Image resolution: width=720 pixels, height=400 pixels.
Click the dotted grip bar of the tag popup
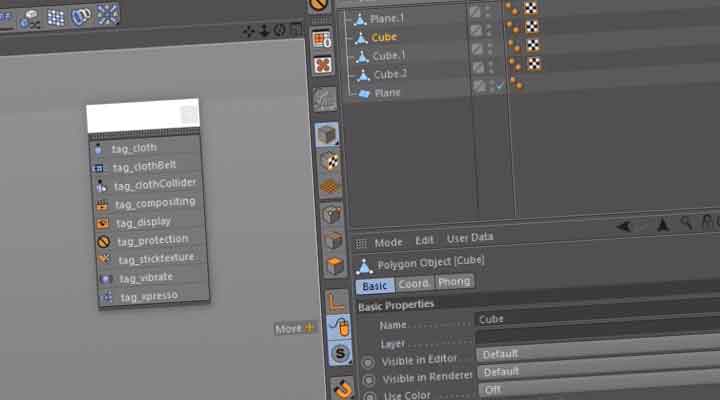pos(144,135)
